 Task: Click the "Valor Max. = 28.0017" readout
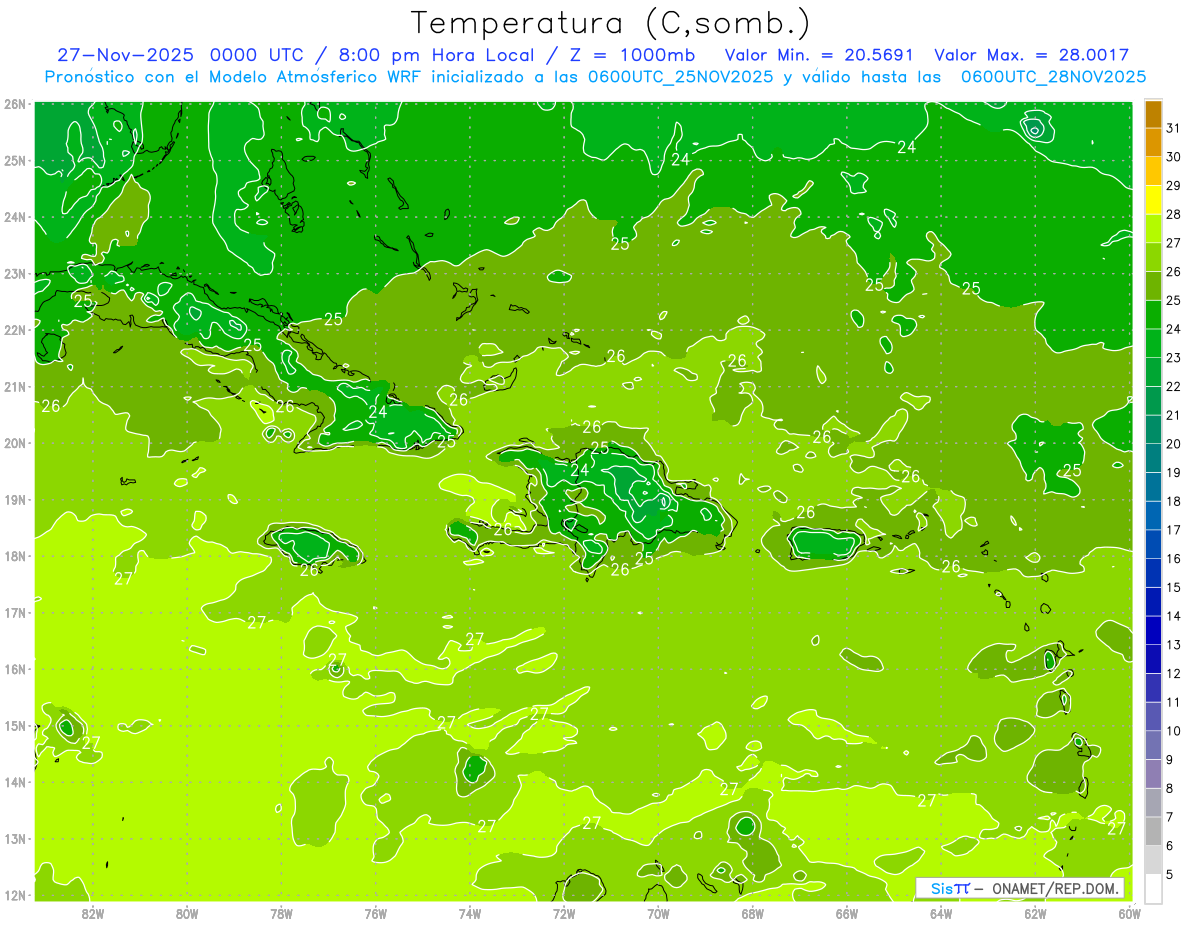[1031, 55]
